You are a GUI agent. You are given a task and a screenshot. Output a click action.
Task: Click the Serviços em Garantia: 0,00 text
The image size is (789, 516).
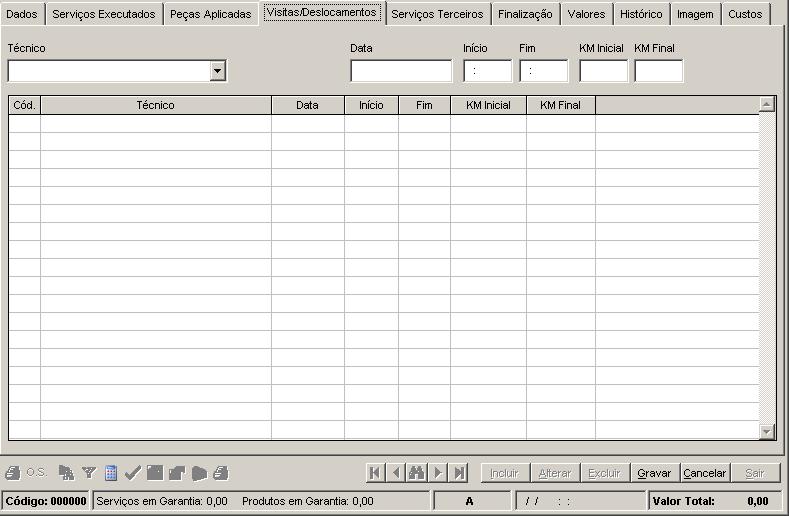(162, 501)
